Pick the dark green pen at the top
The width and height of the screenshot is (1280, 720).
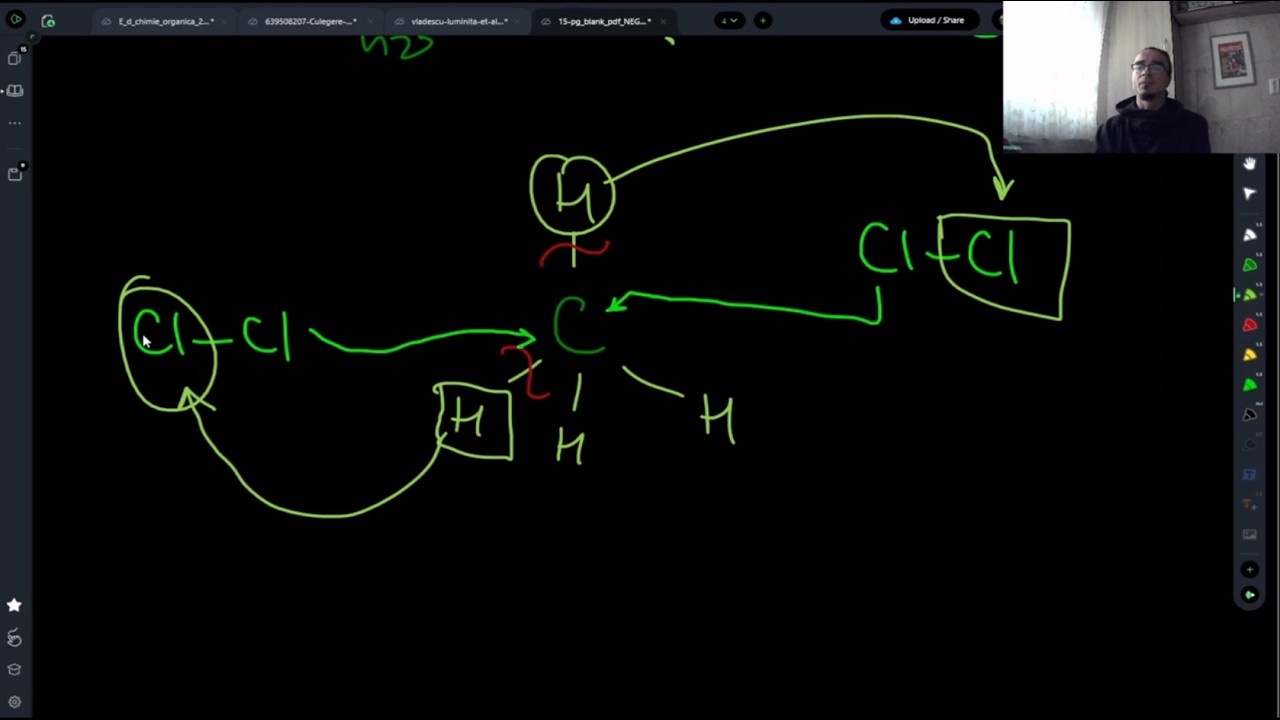click(1249, 265)
